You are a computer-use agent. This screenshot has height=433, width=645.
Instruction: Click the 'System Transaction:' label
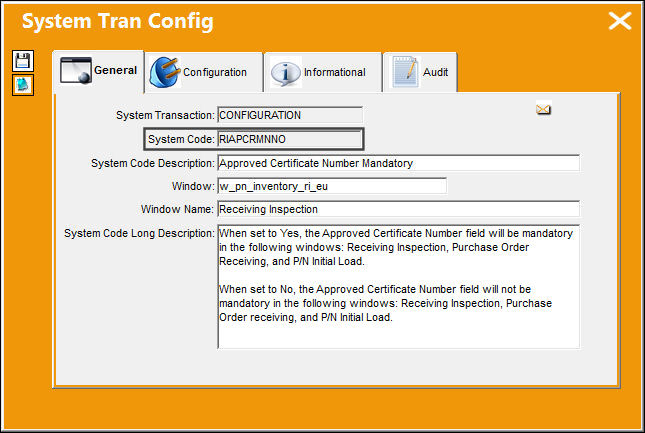point(165,115)
